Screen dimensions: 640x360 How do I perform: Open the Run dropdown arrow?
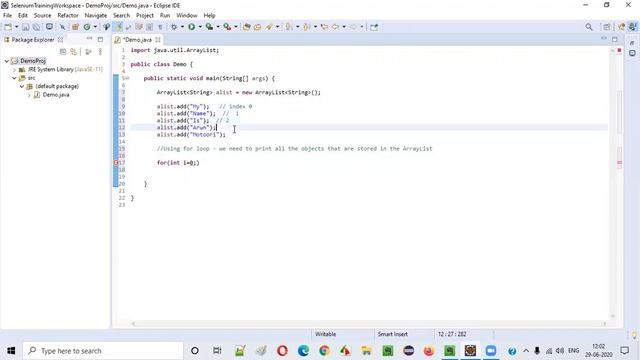200,27
